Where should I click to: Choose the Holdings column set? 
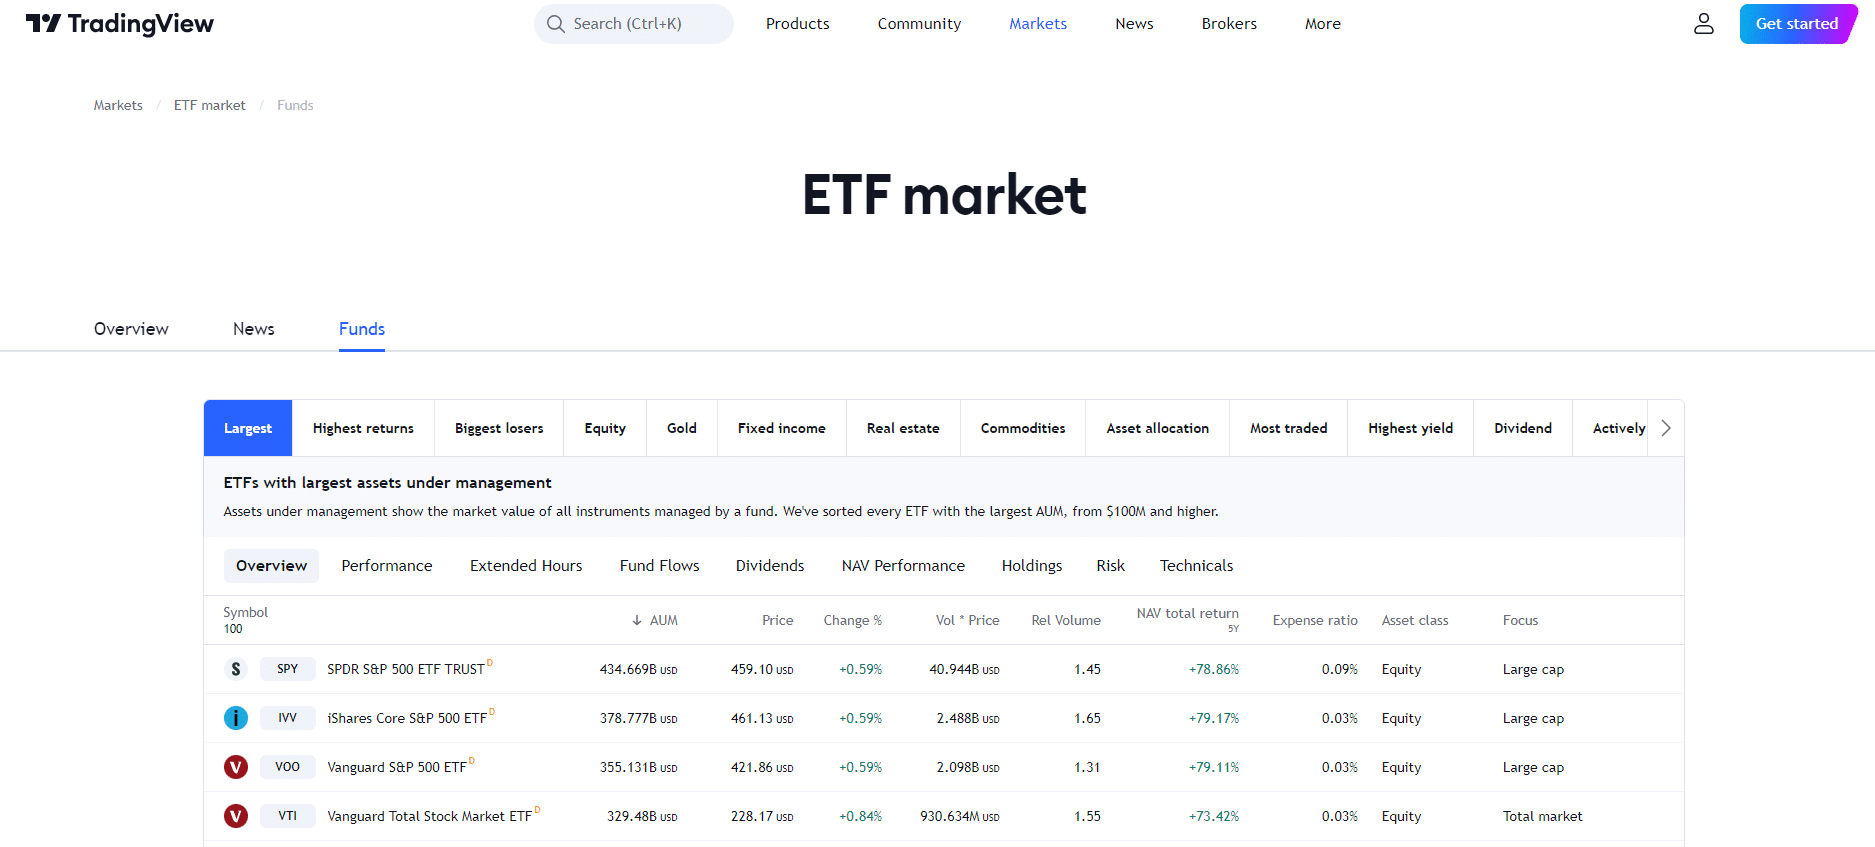pos(1032,566)
